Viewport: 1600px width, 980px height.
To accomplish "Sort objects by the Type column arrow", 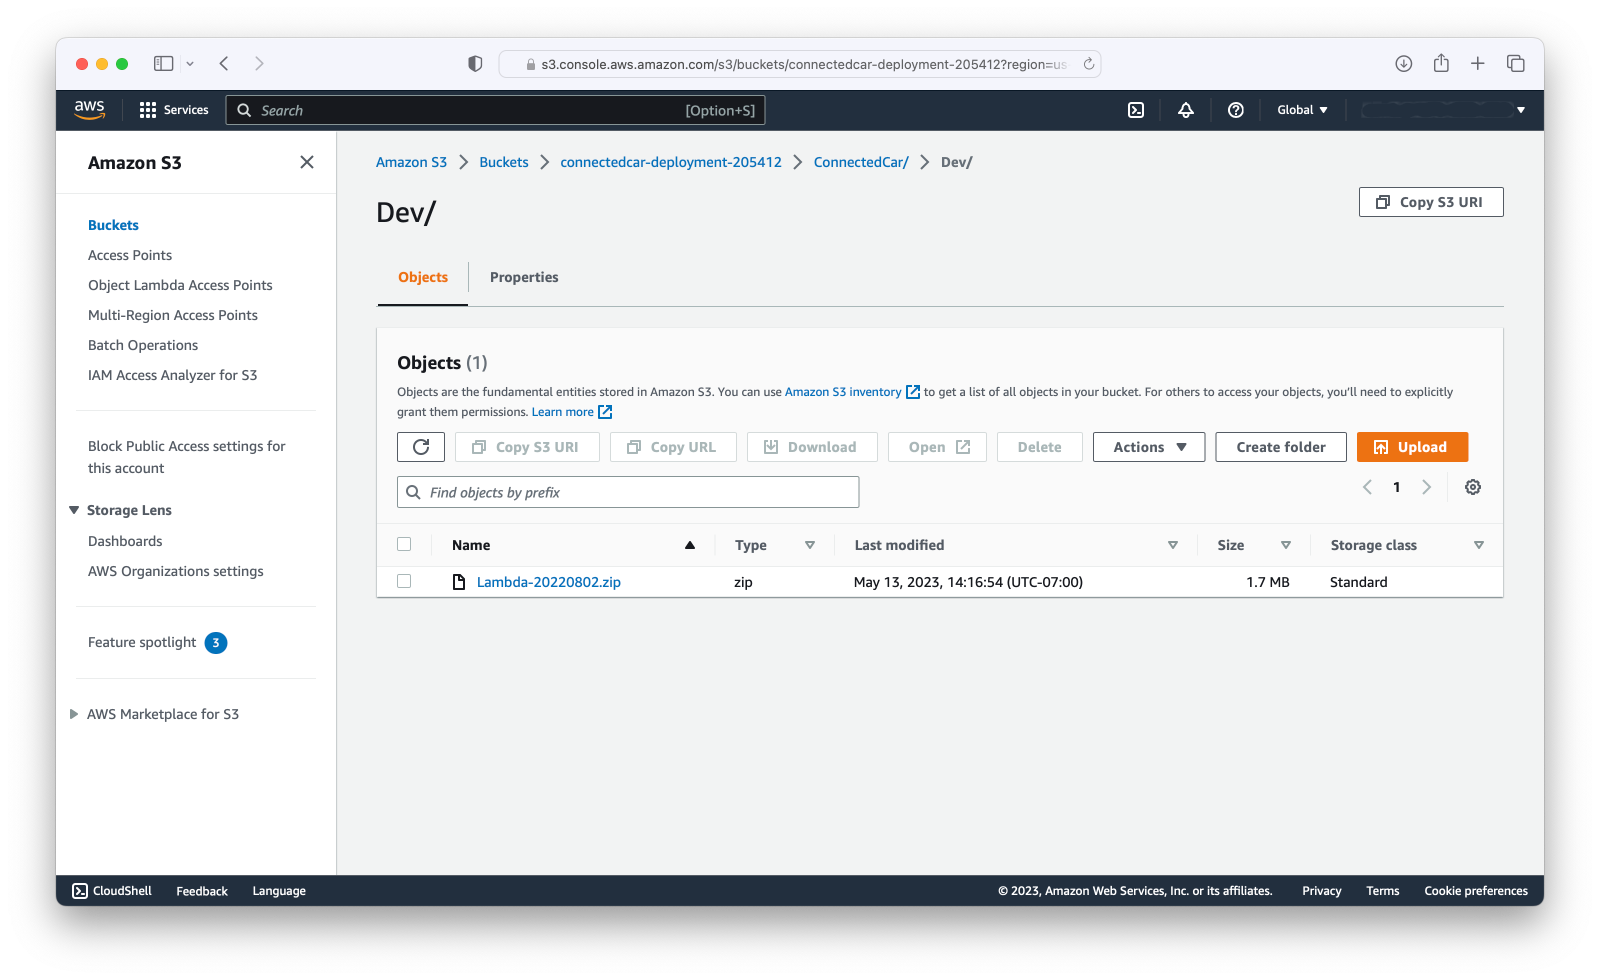I will point(810,545).
